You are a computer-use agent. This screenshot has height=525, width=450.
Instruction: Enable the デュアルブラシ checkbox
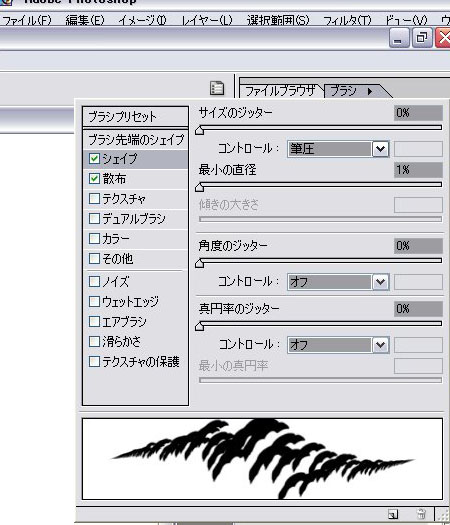[x=94, y=219]
